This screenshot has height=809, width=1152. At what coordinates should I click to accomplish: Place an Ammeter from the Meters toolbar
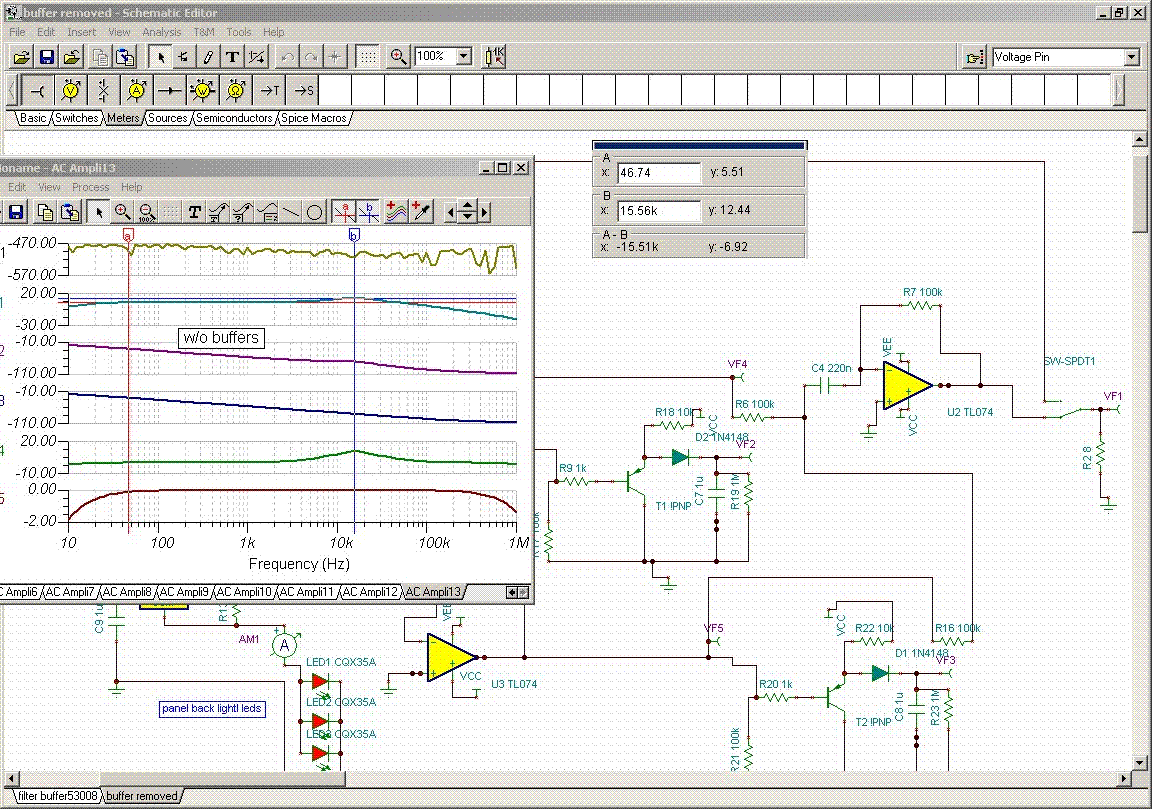(137, 90)
